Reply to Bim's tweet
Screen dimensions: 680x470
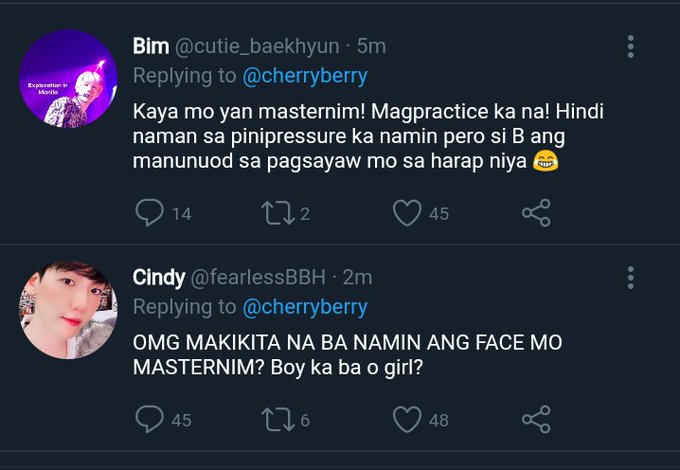coord(148,212)
